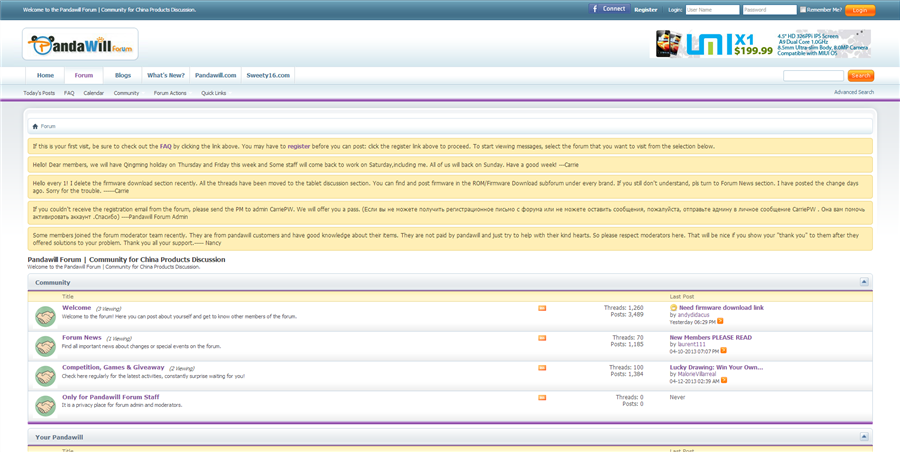This screenshot has width=900, height=452.
Task: Click the Threads: 1,260 count text
Action: tap(623, 308)
